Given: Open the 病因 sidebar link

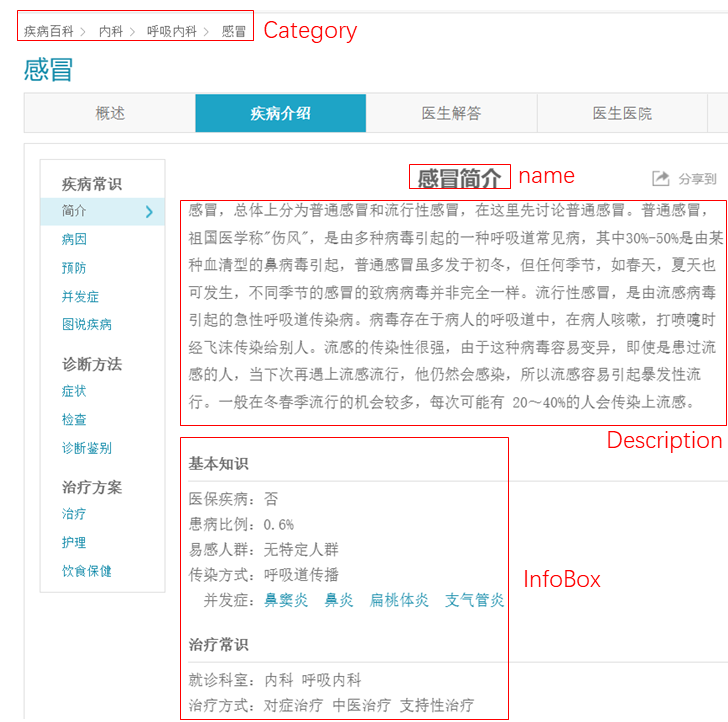Looking at the screenshot, I should click(74, 239).
